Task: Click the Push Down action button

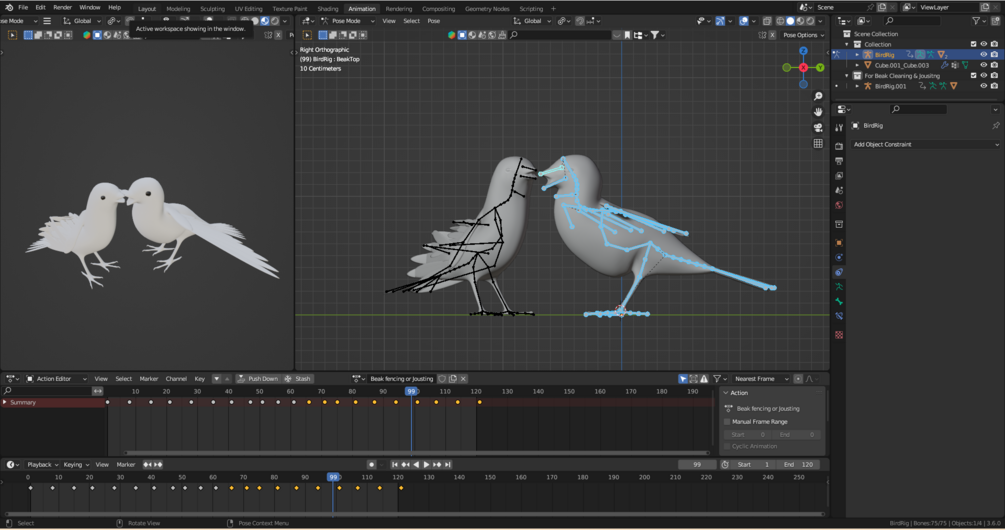Action: coord(258,379)
